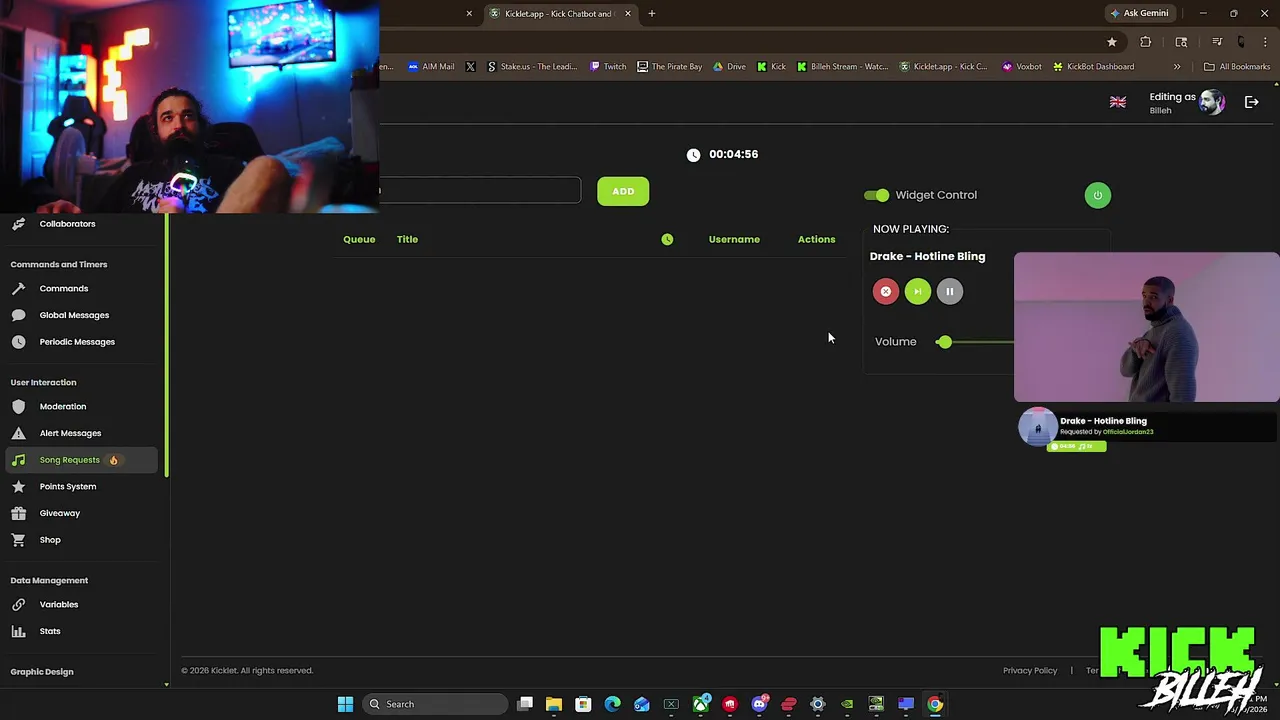Open Google Chrome taskbar icon
The width and height of the screenshot is (1280, 720).
(935, 704)
